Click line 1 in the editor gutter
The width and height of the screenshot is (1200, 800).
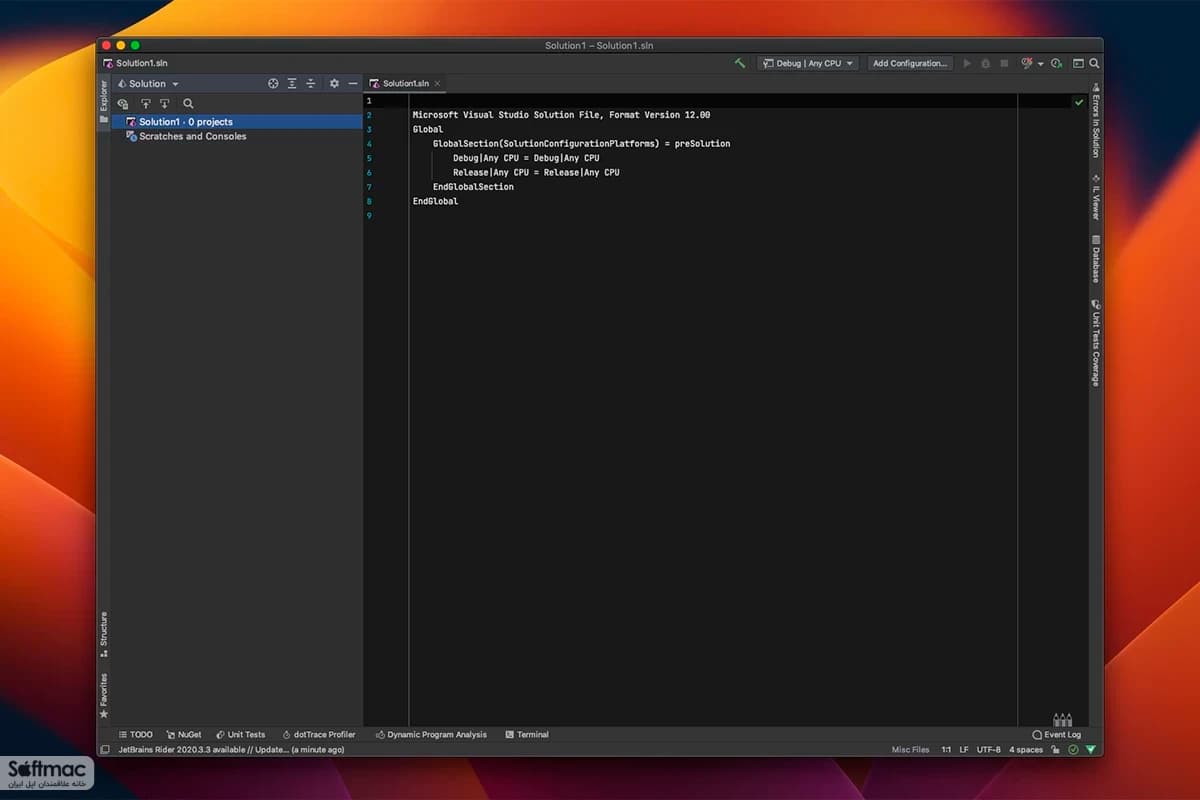pyautogui.click(x=369, y=101)
